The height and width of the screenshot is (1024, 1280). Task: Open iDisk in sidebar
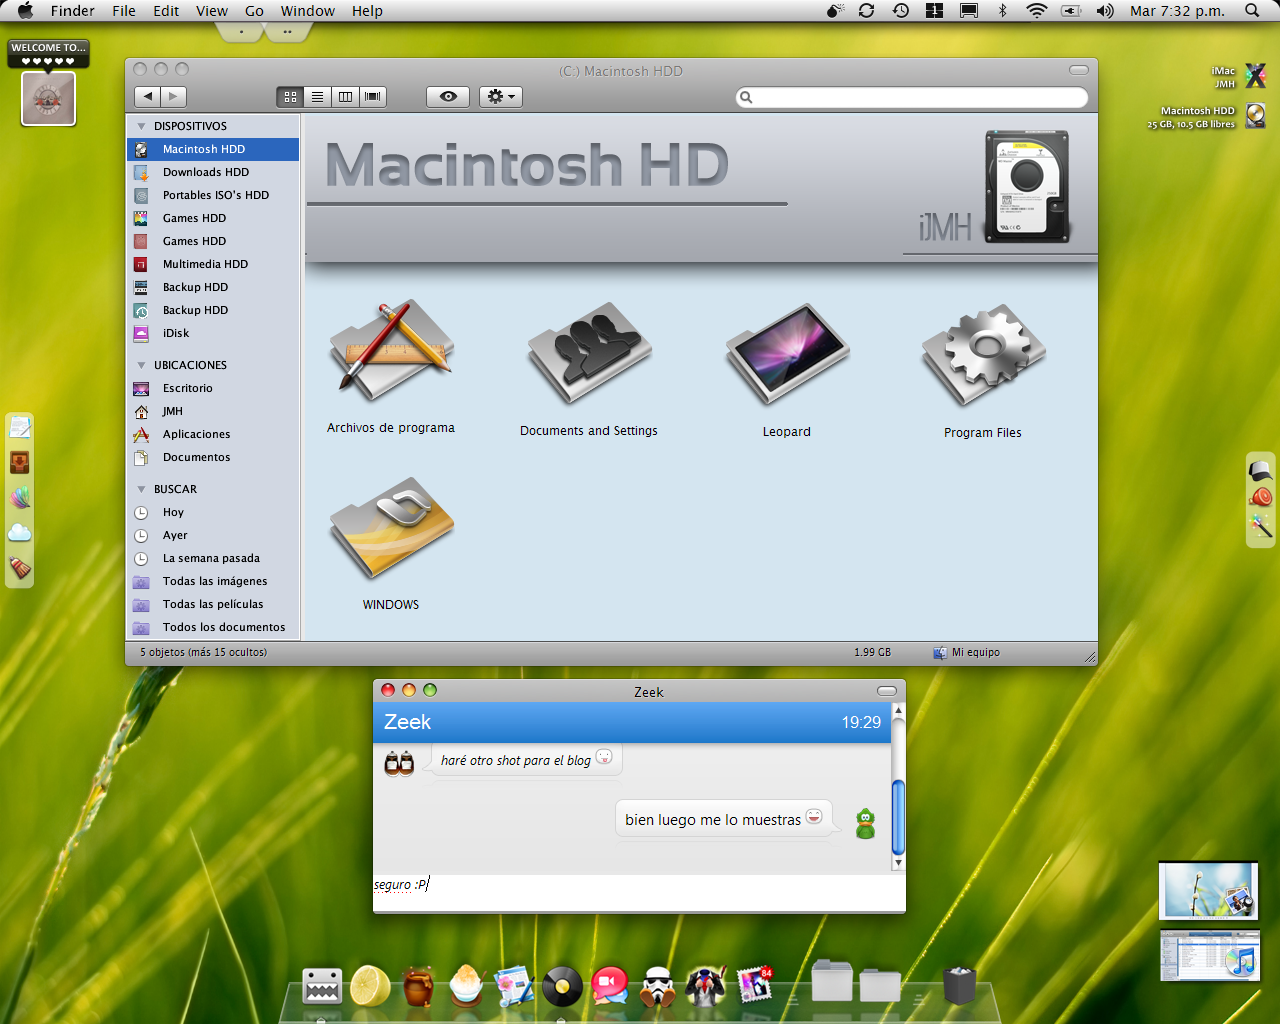tap(213, 333)
